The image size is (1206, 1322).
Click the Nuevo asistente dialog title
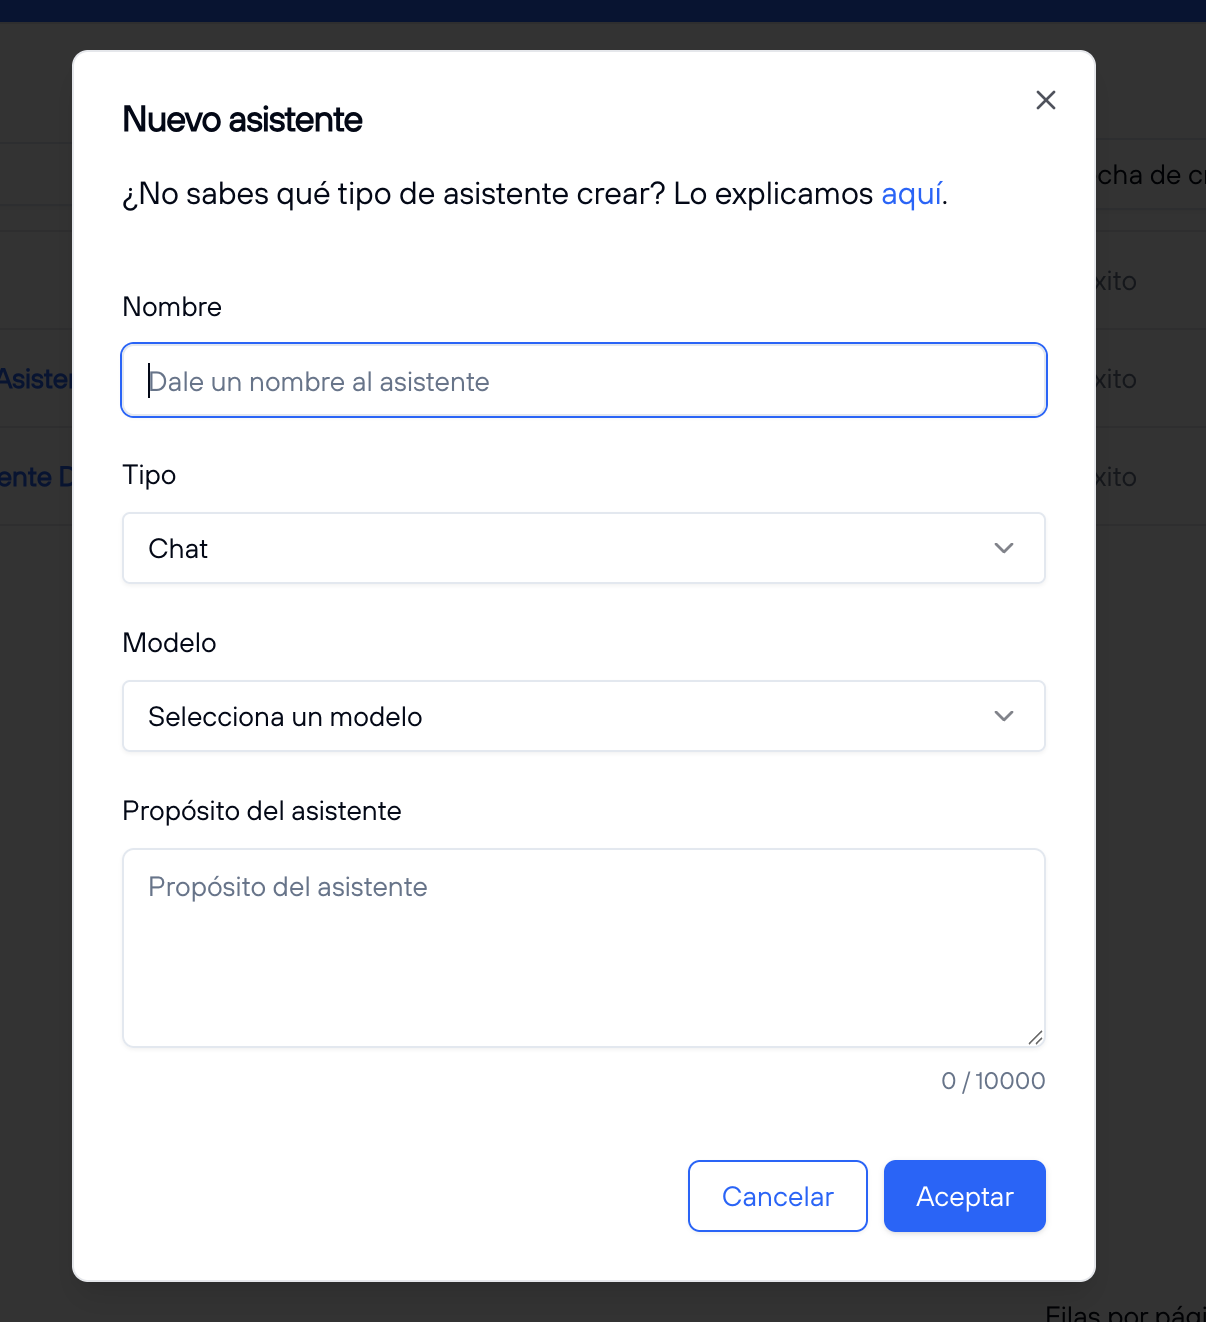pyautogui.click(x=242, y=119)
